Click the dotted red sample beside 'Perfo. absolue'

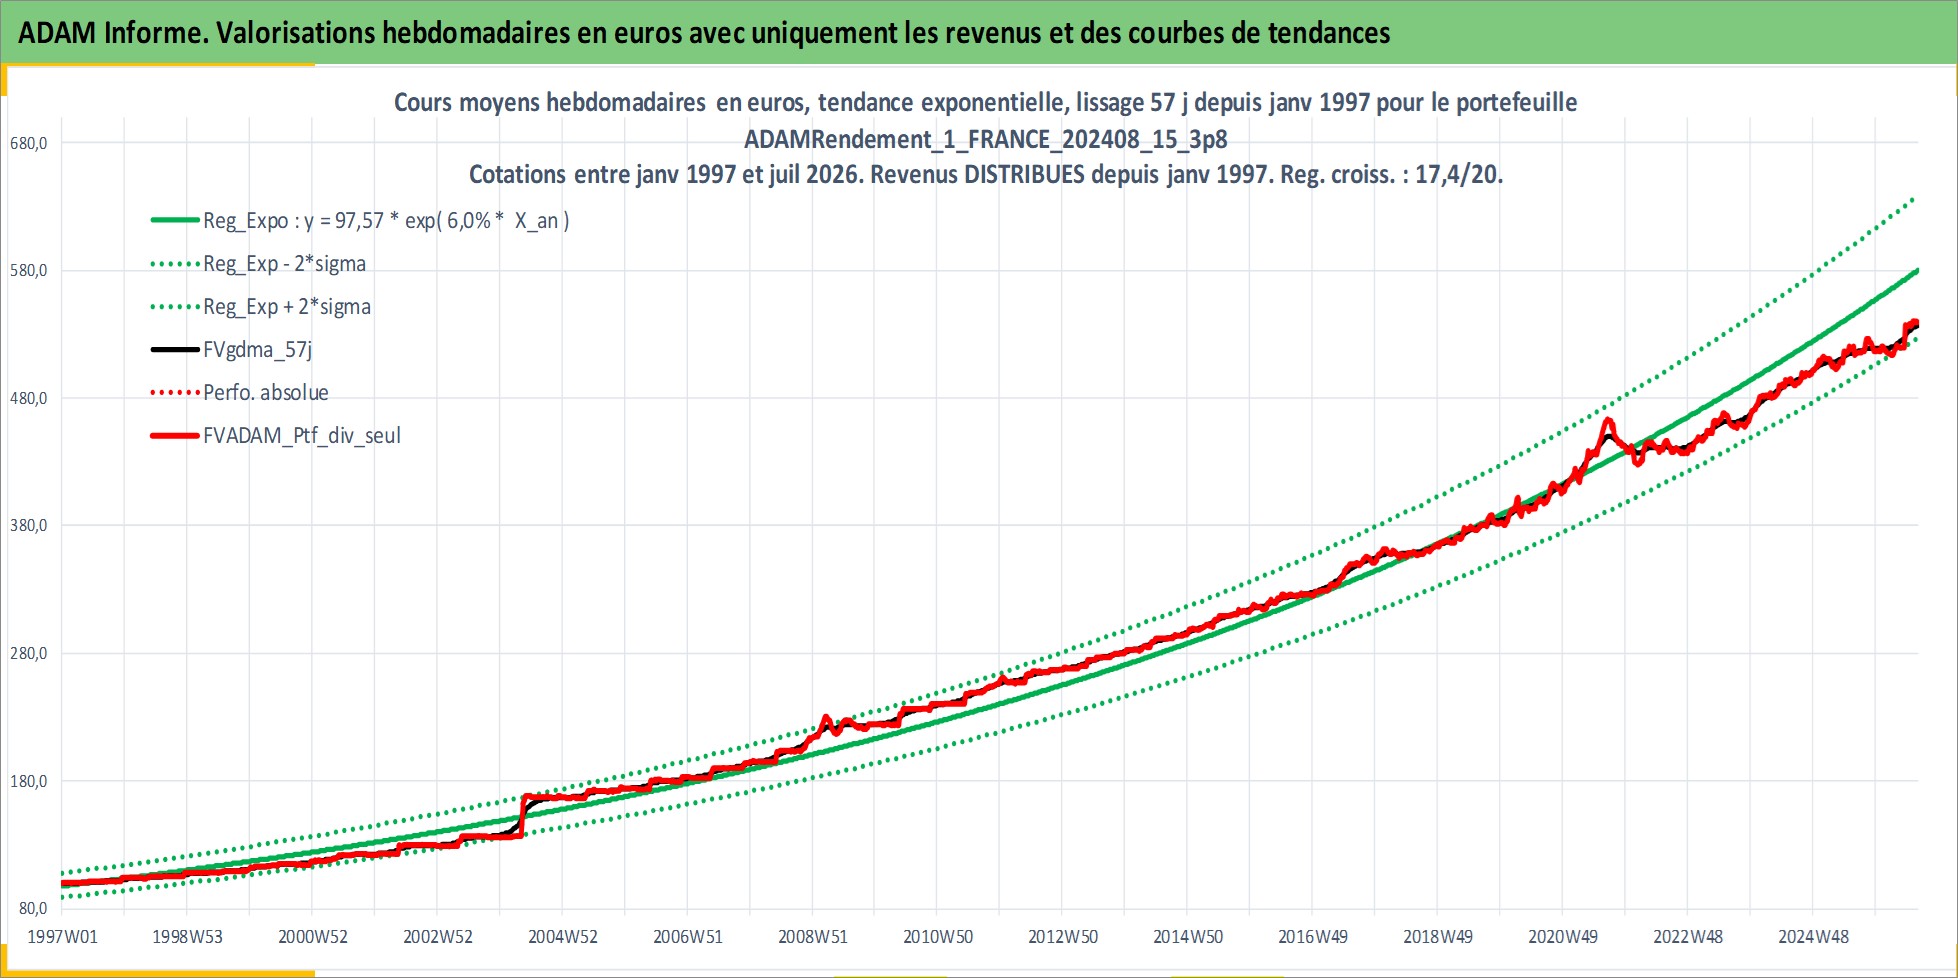pyautogui.click(x=175, y=393)
